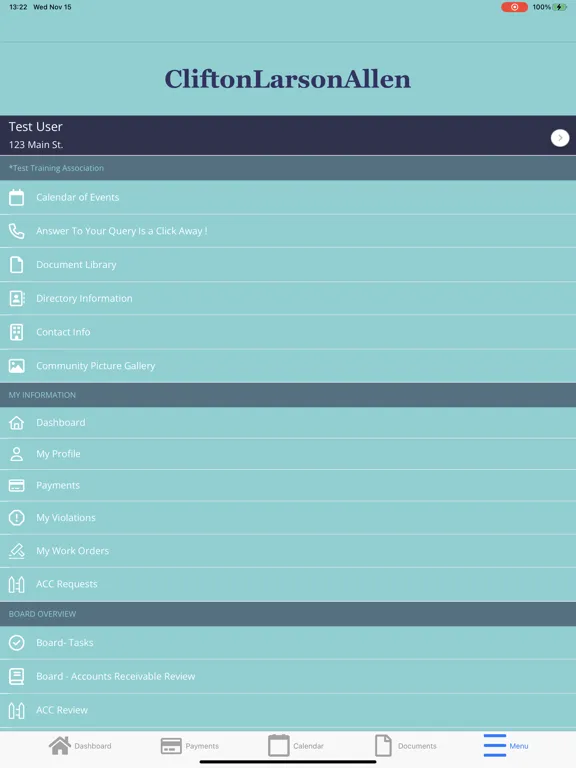Select the Menu tab label at bottom
The width and height of the screenshot is (576, 768).
519,746
